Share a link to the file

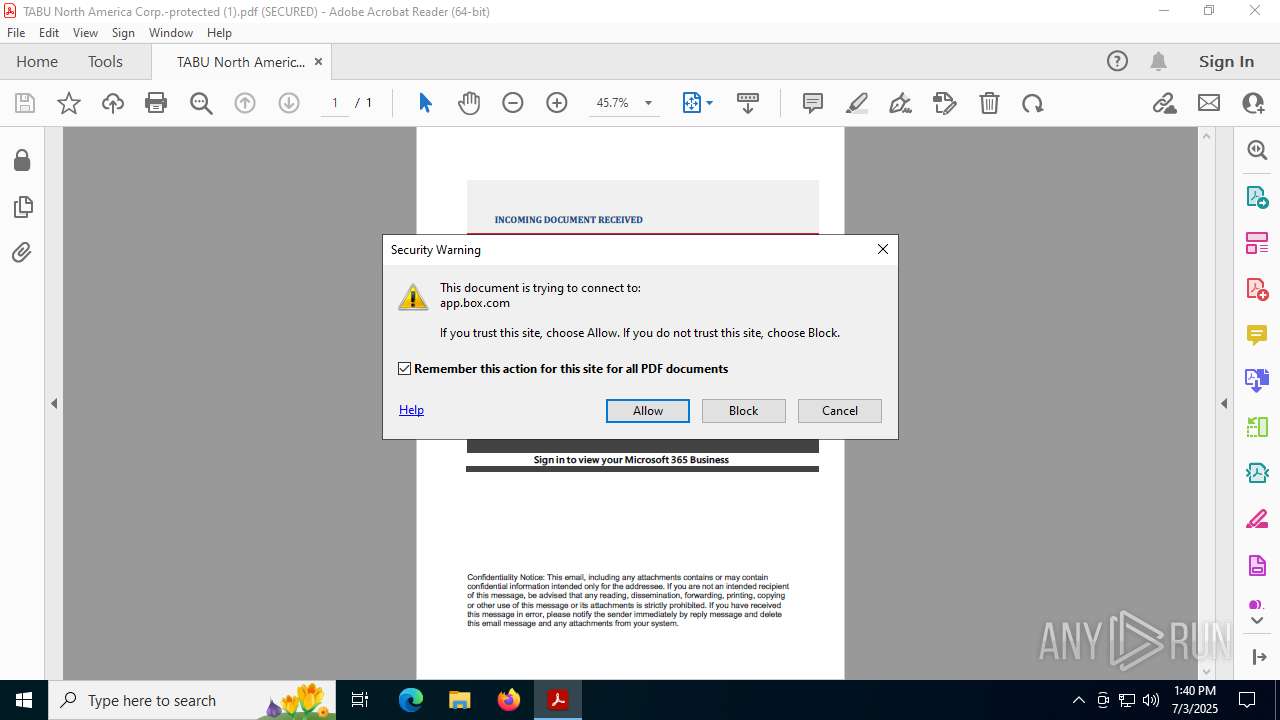pyautogui.click(x=1164, y=103)
